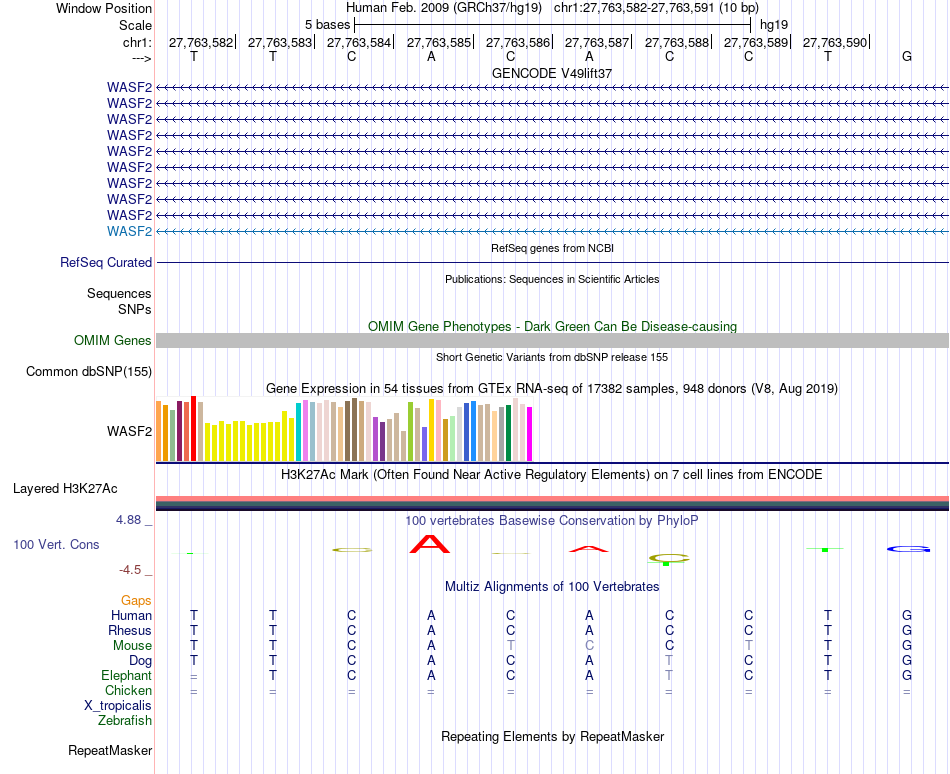Click the 'chr1:27,763,582-27,763,591 (10 bp)' range text

click(x=656, y=8)
